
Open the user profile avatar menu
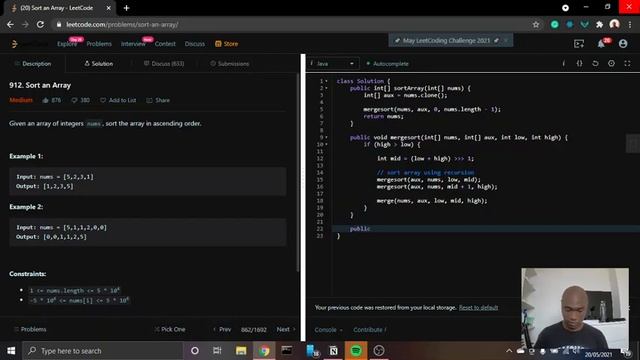[623, 44]
